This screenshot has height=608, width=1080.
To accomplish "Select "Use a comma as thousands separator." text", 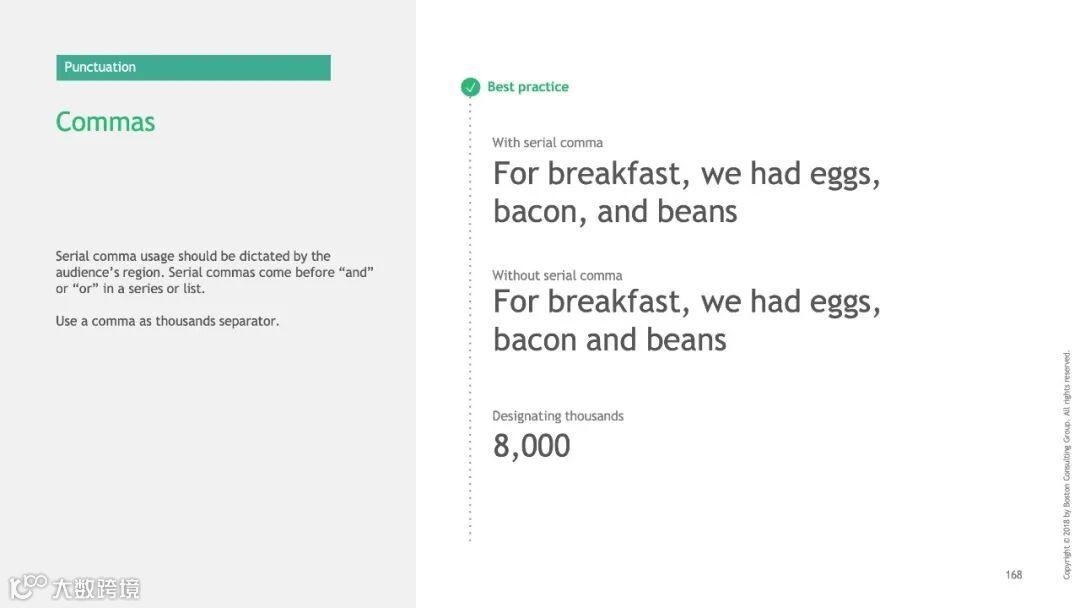I will coord(167,321).
